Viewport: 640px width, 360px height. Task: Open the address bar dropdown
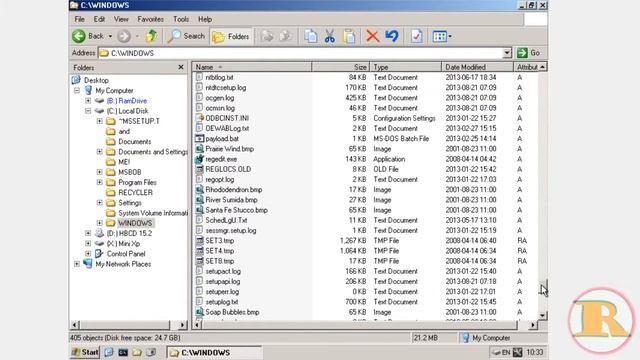point(507,53)
